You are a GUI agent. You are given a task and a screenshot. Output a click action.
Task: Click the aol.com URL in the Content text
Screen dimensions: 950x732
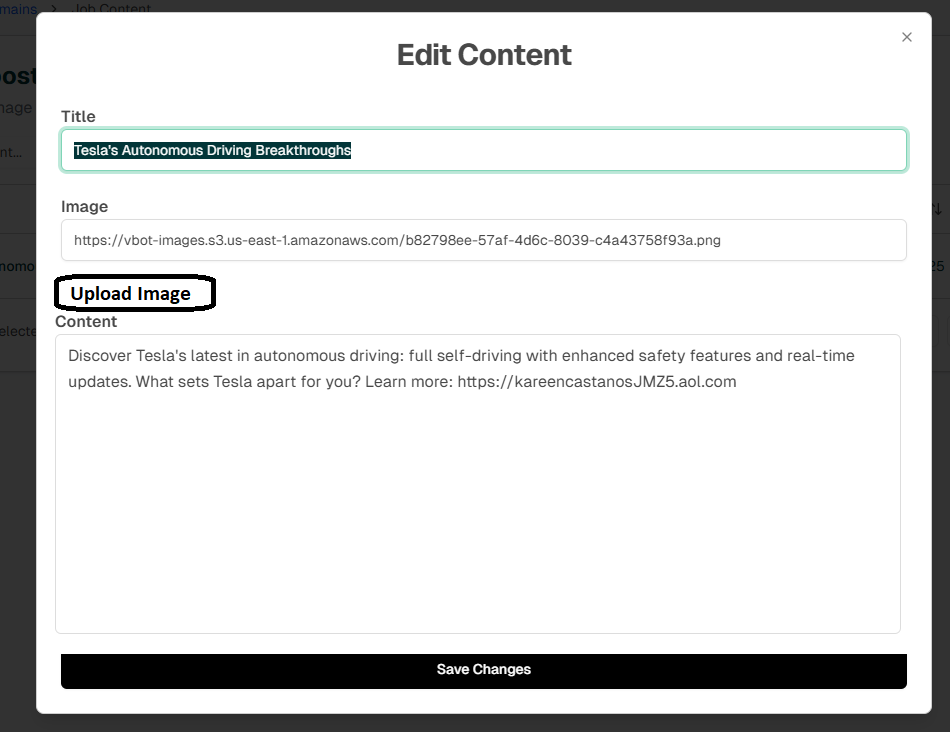pos(596,382)
